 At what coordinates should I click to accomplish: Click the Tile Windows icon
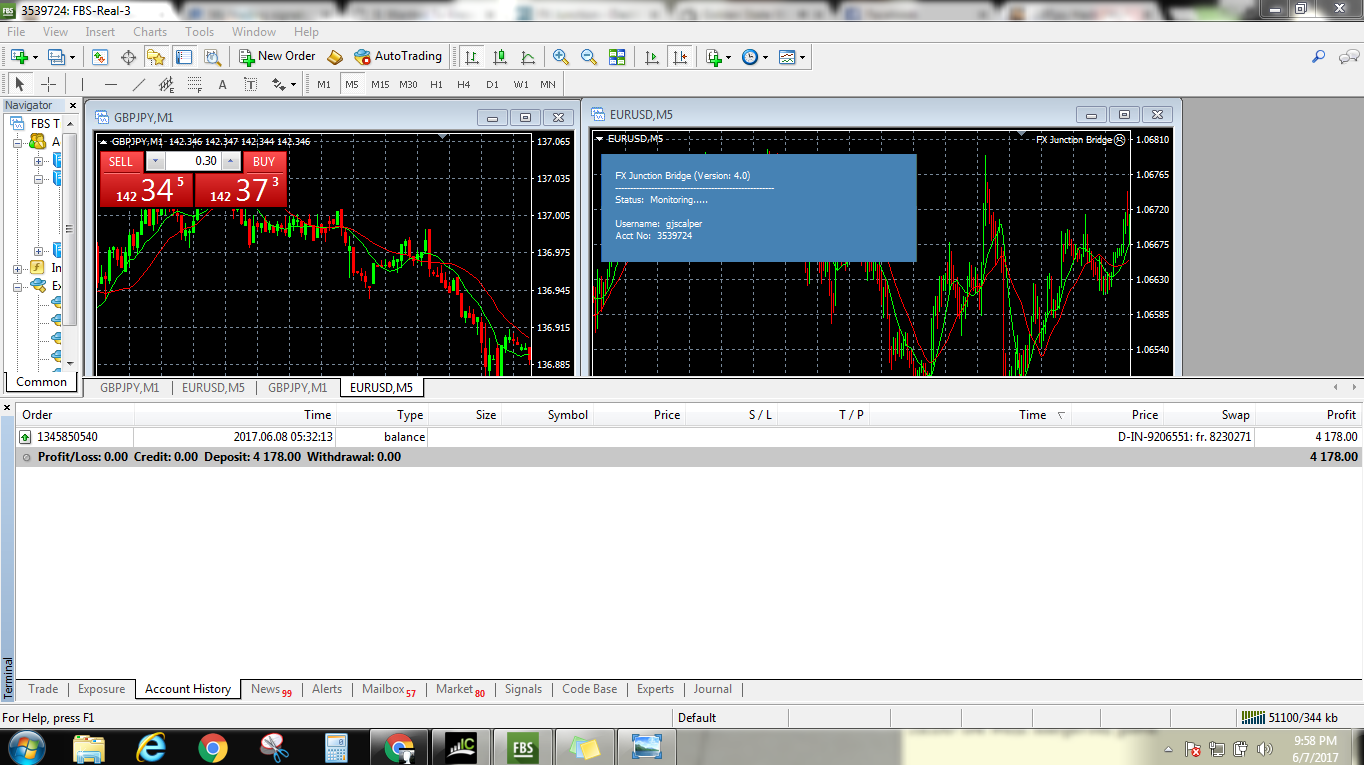[617, 57]
